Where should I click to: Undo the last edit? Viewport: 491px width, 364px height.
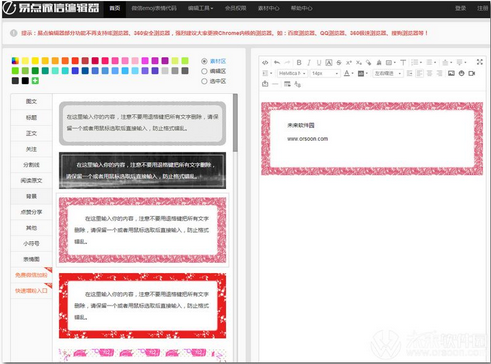[277, 62]
